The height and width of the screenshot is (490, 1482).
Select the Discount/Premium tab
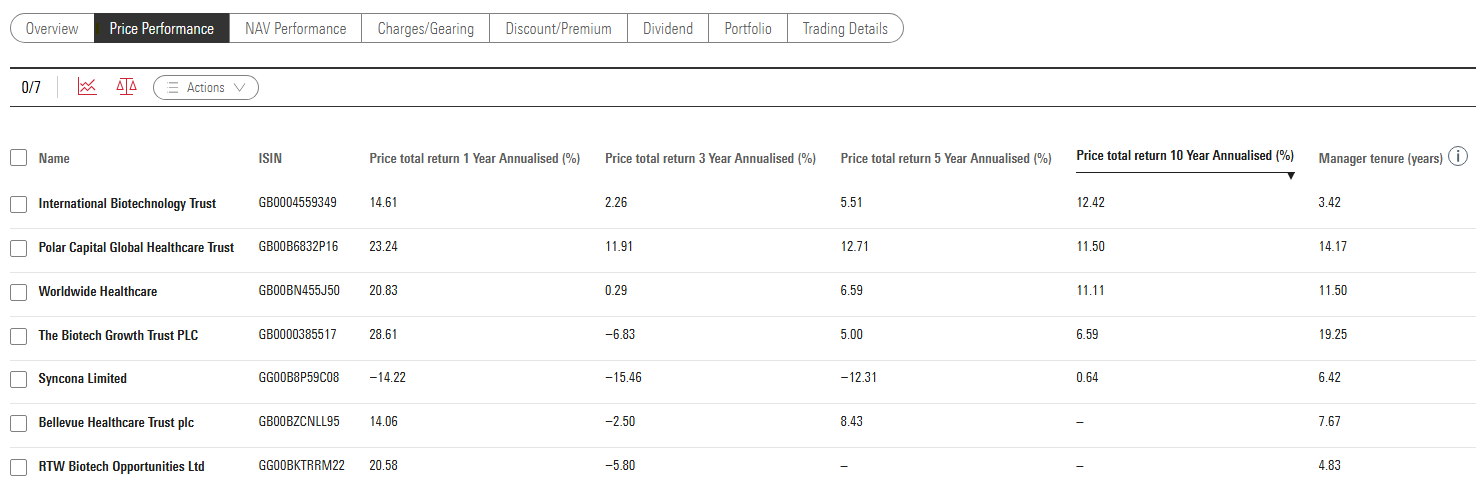pos(558,29)
